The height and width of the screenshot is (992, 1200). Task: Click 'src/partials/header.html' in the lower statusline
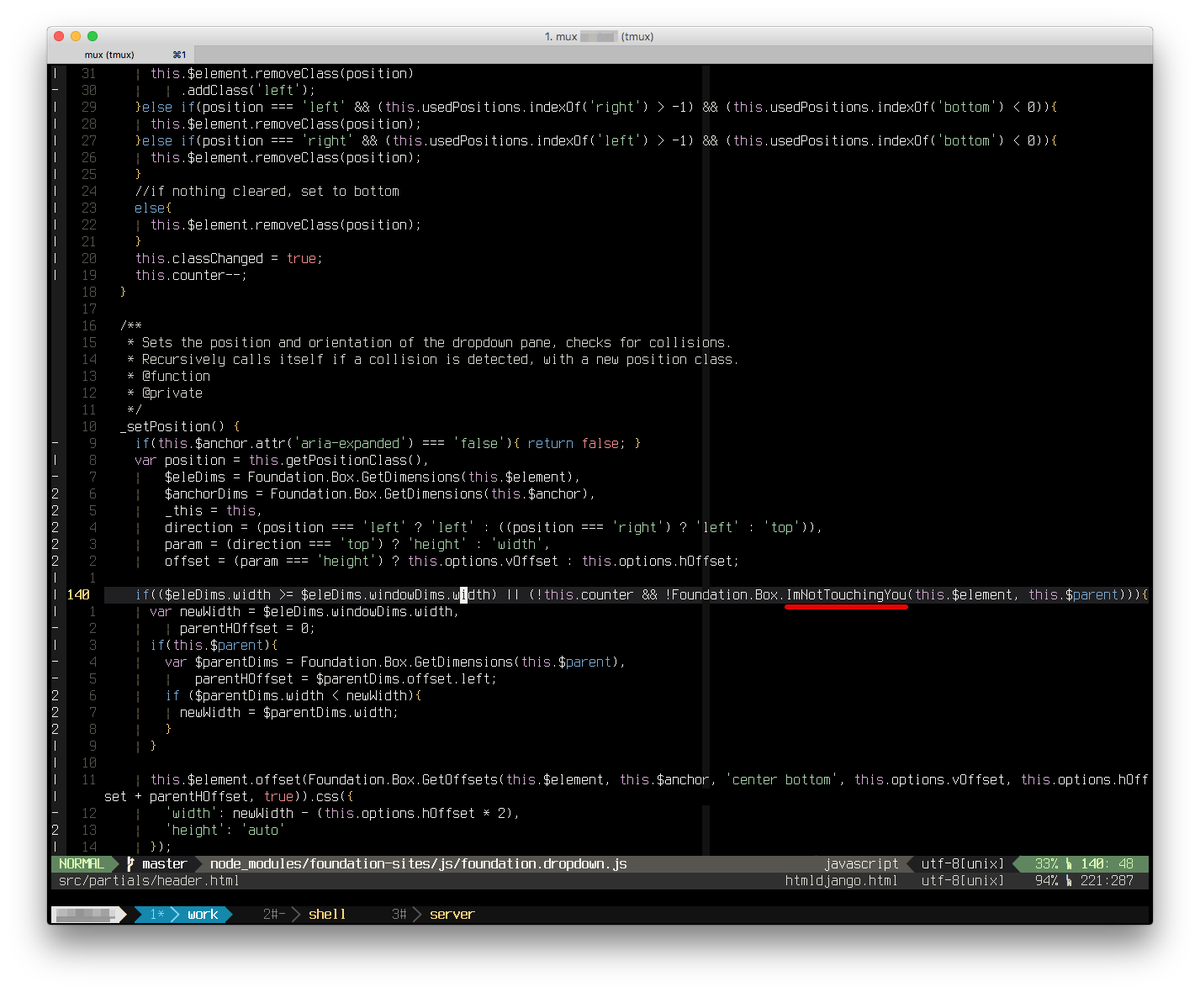[x=149, y=880]
